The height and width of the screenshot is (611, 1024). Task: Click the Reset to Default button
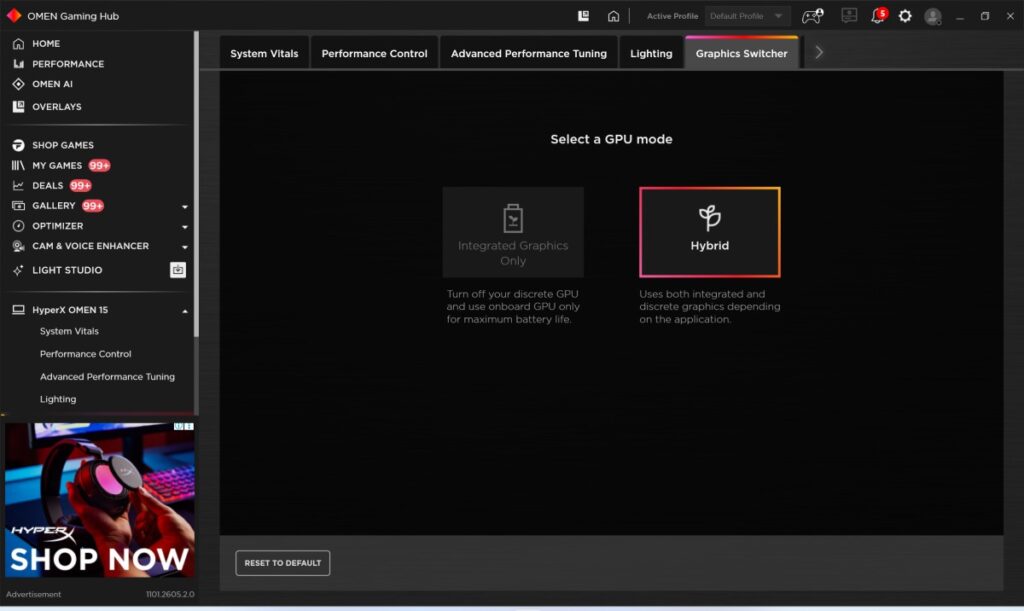click(x=283, y=563)
